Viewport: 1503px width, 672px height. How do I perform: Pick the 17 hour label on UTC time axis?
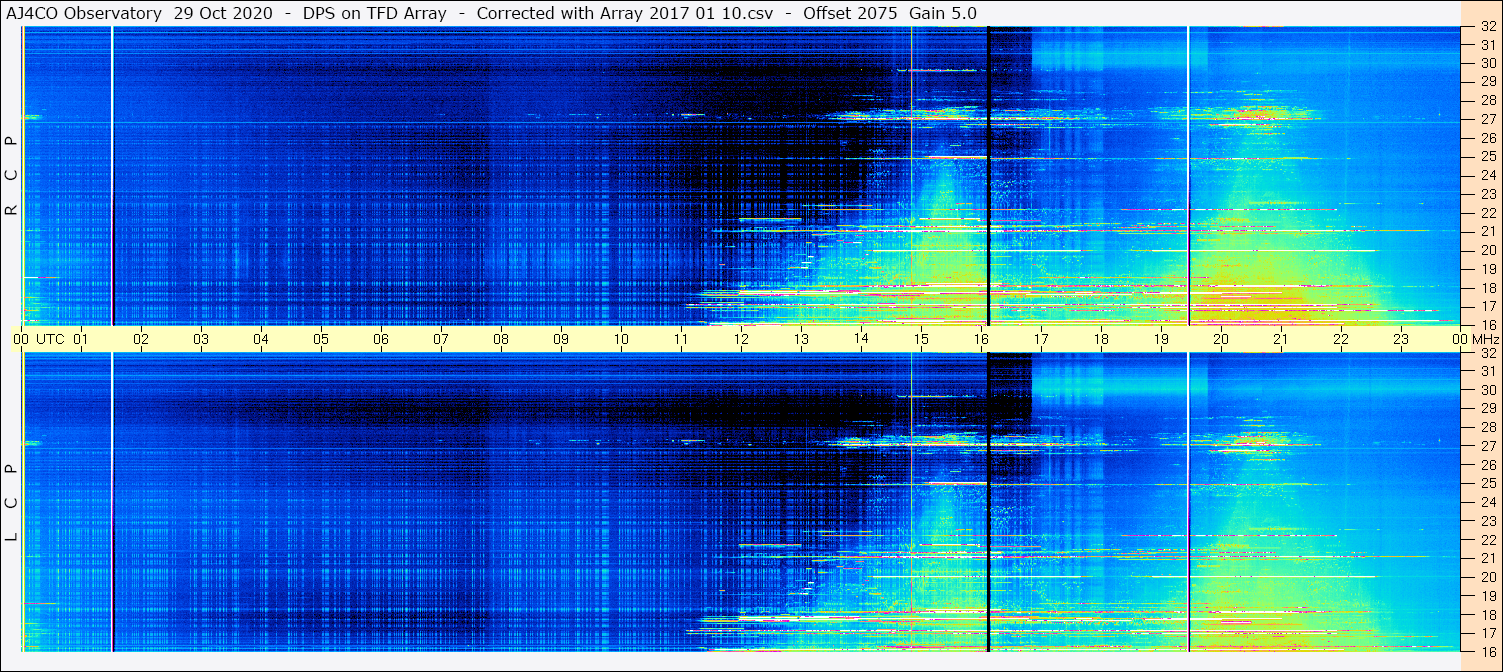coord(1041,339)
